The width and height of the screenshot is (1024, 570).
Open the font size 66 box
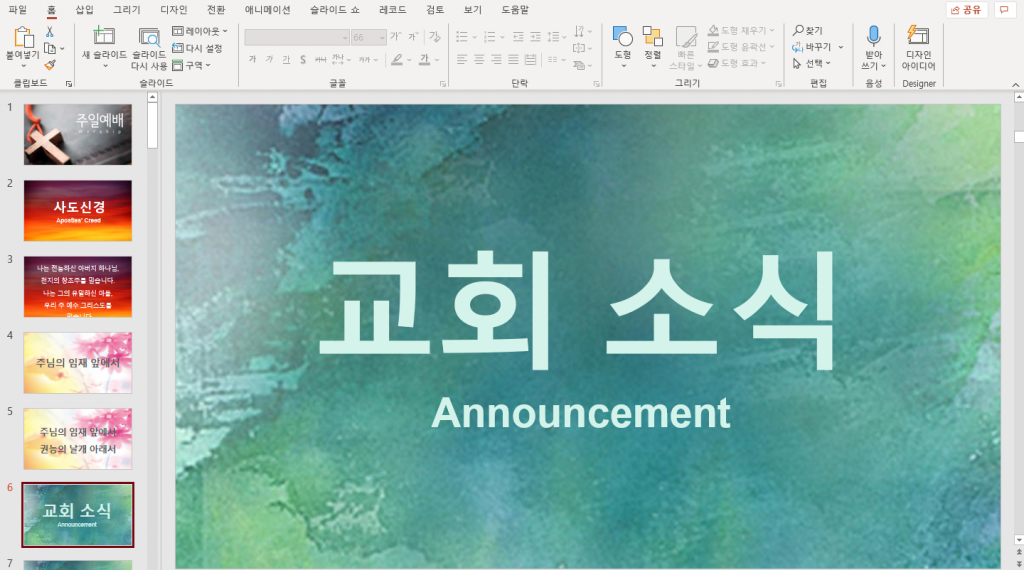[369, 37]
